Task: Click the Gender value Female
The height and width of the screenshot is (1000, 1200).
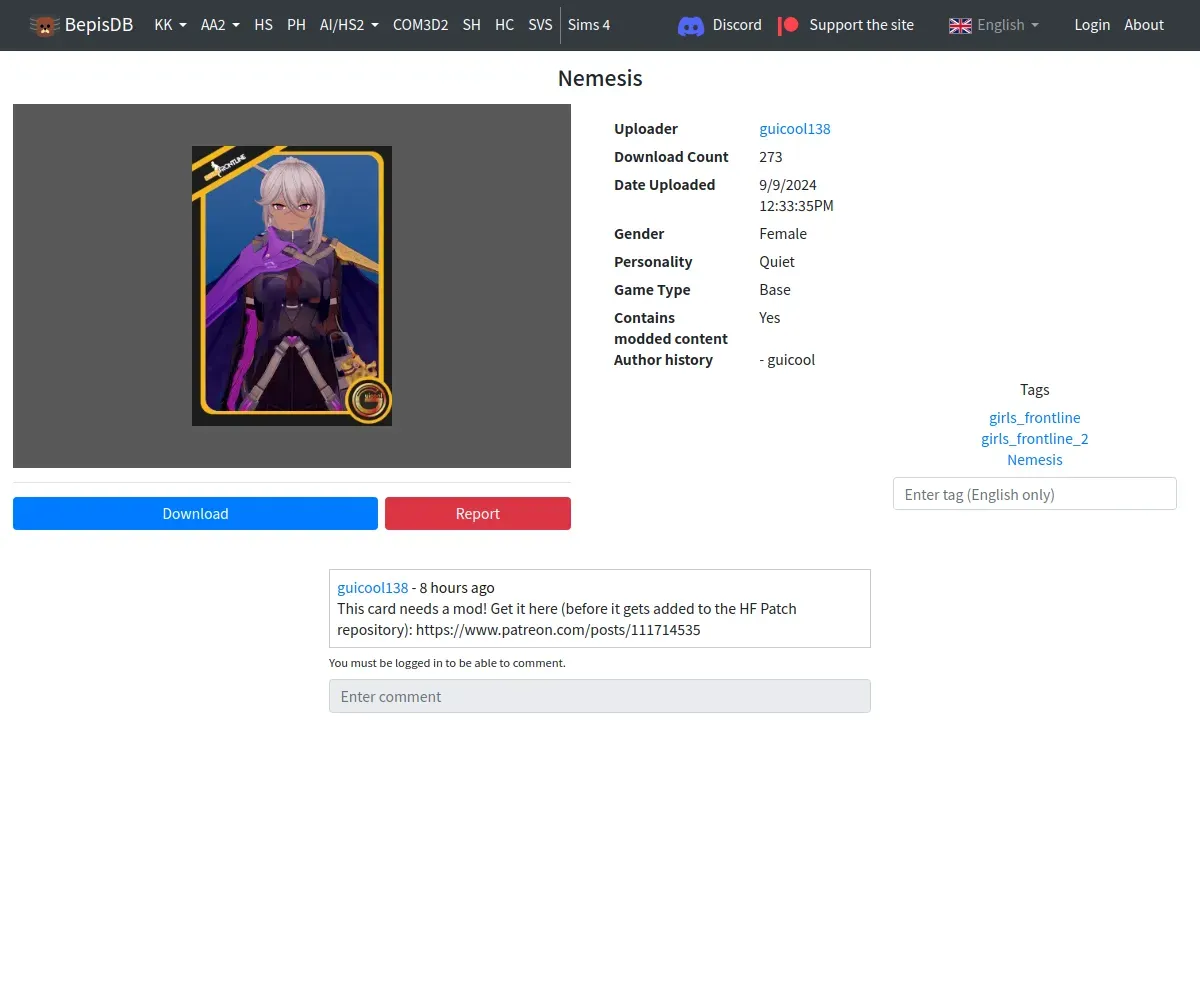Action: tap(783, 234)
